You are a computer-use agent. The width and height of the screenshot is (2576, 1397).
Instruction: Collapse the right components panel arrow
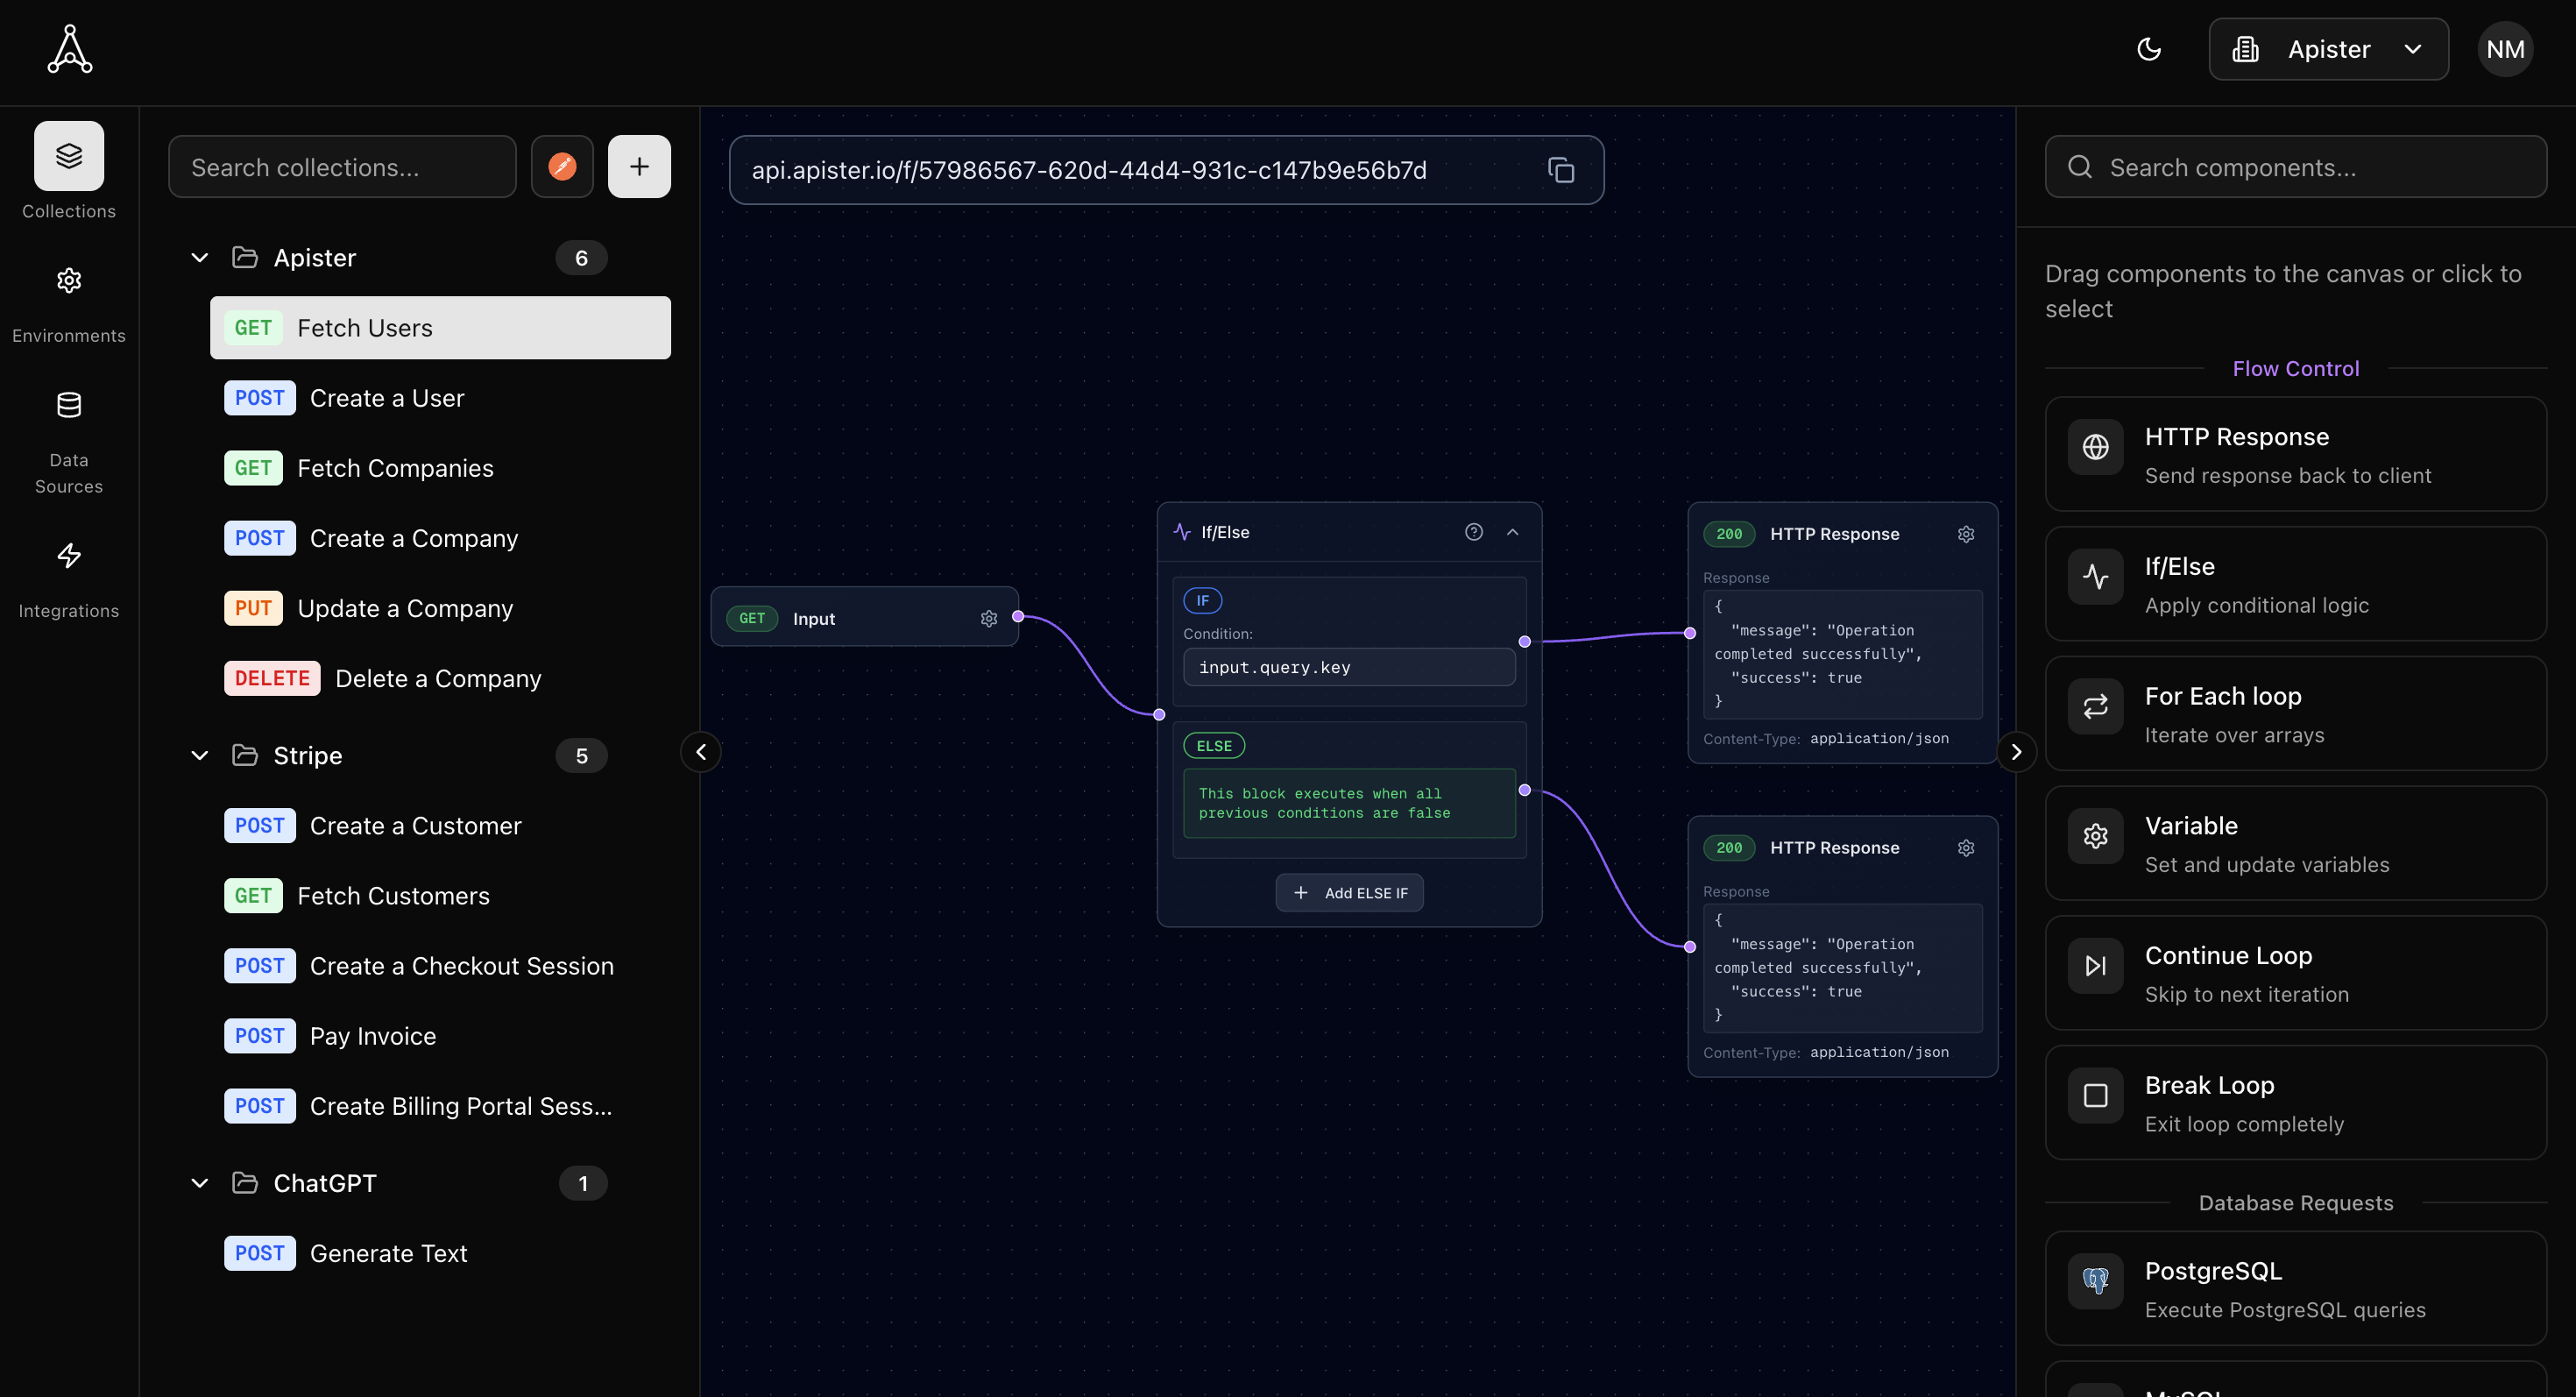coord(2016,752)
